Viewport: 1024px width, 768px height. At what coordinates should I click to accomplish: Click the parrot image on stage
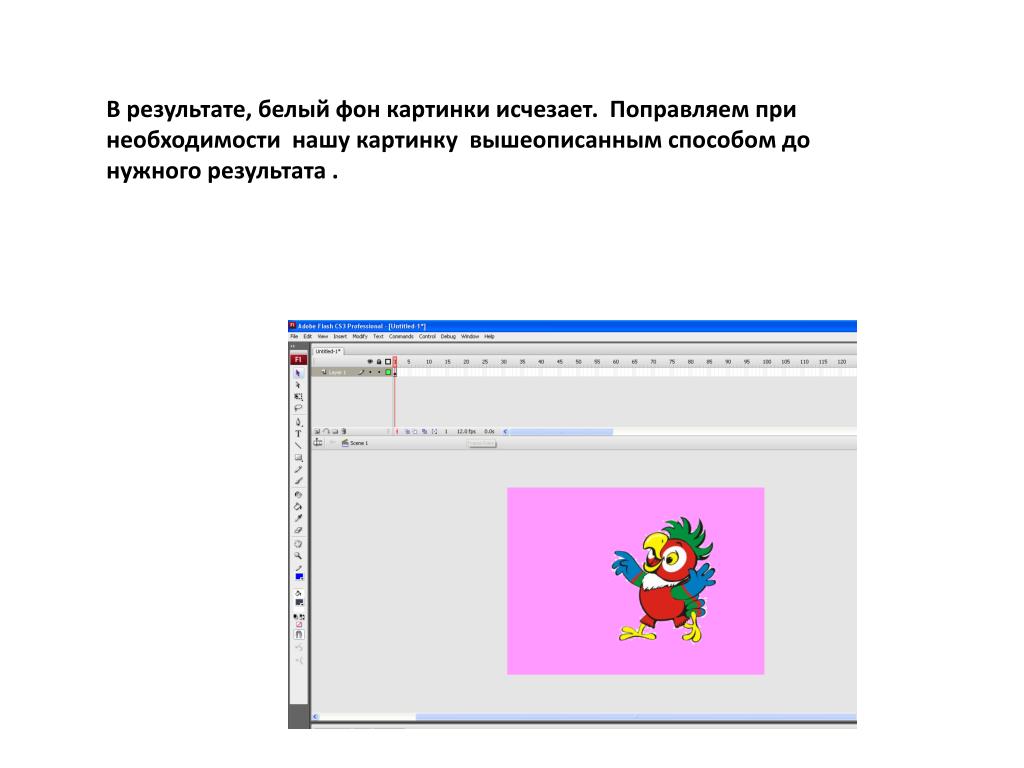(664, 580)
